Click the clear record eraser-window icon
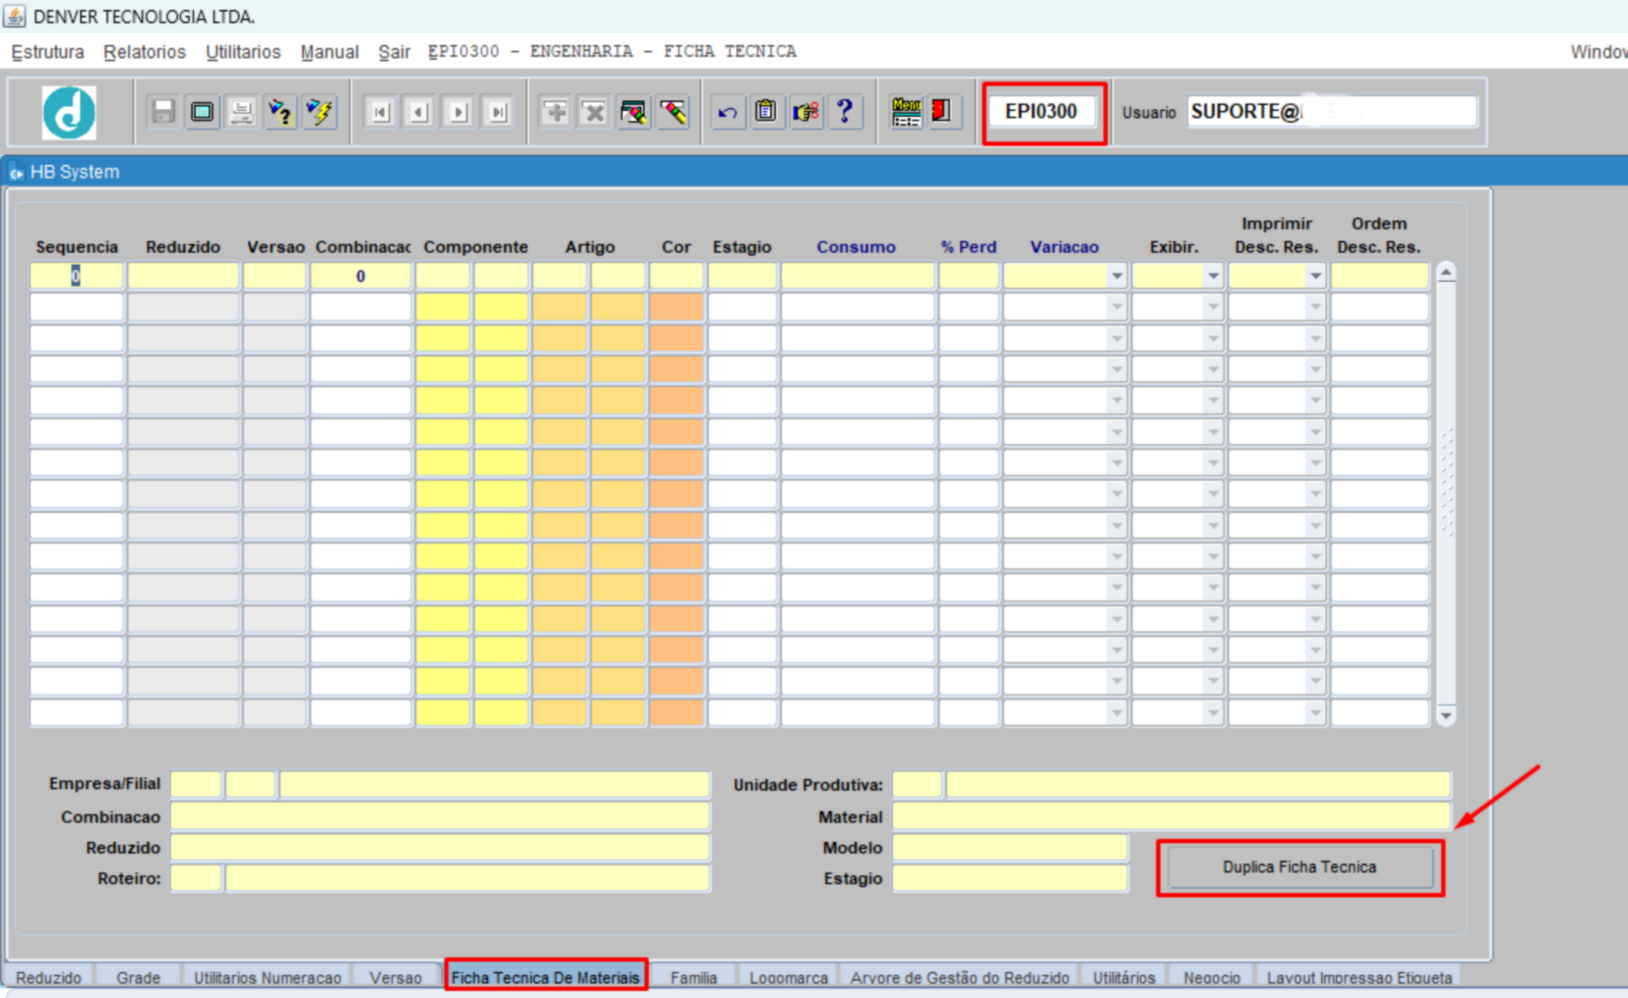Image resolution: width=1628 pixels, height=998 pixels. 633,112
